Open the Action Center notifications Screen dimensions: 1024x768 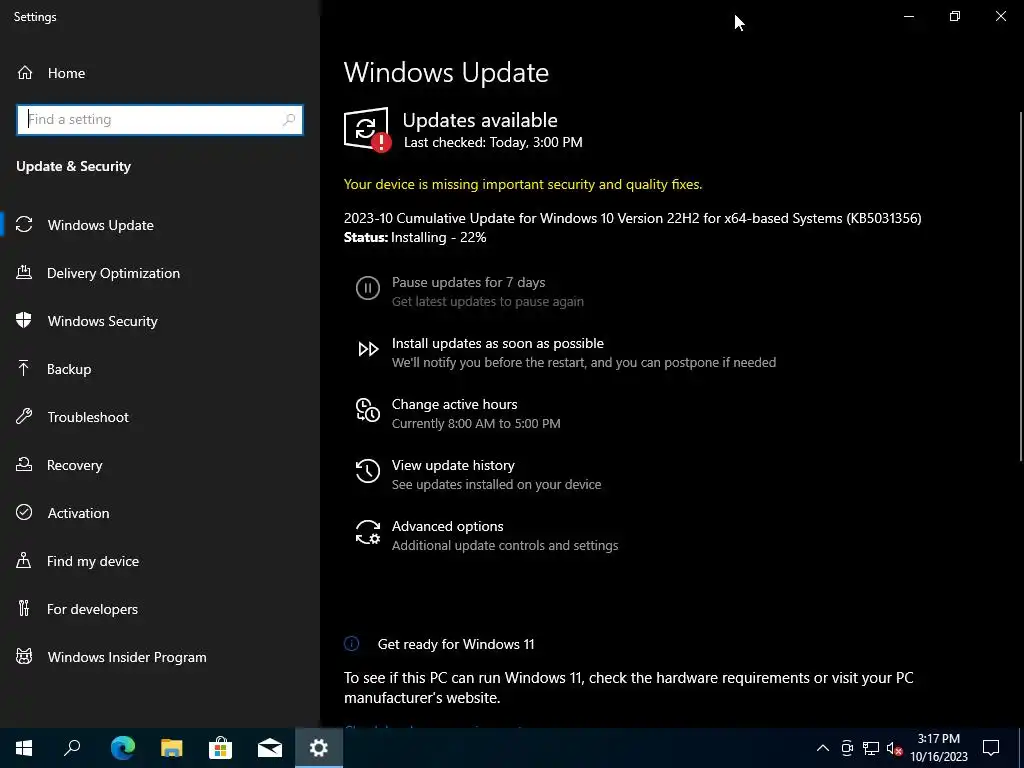[991, 748]
